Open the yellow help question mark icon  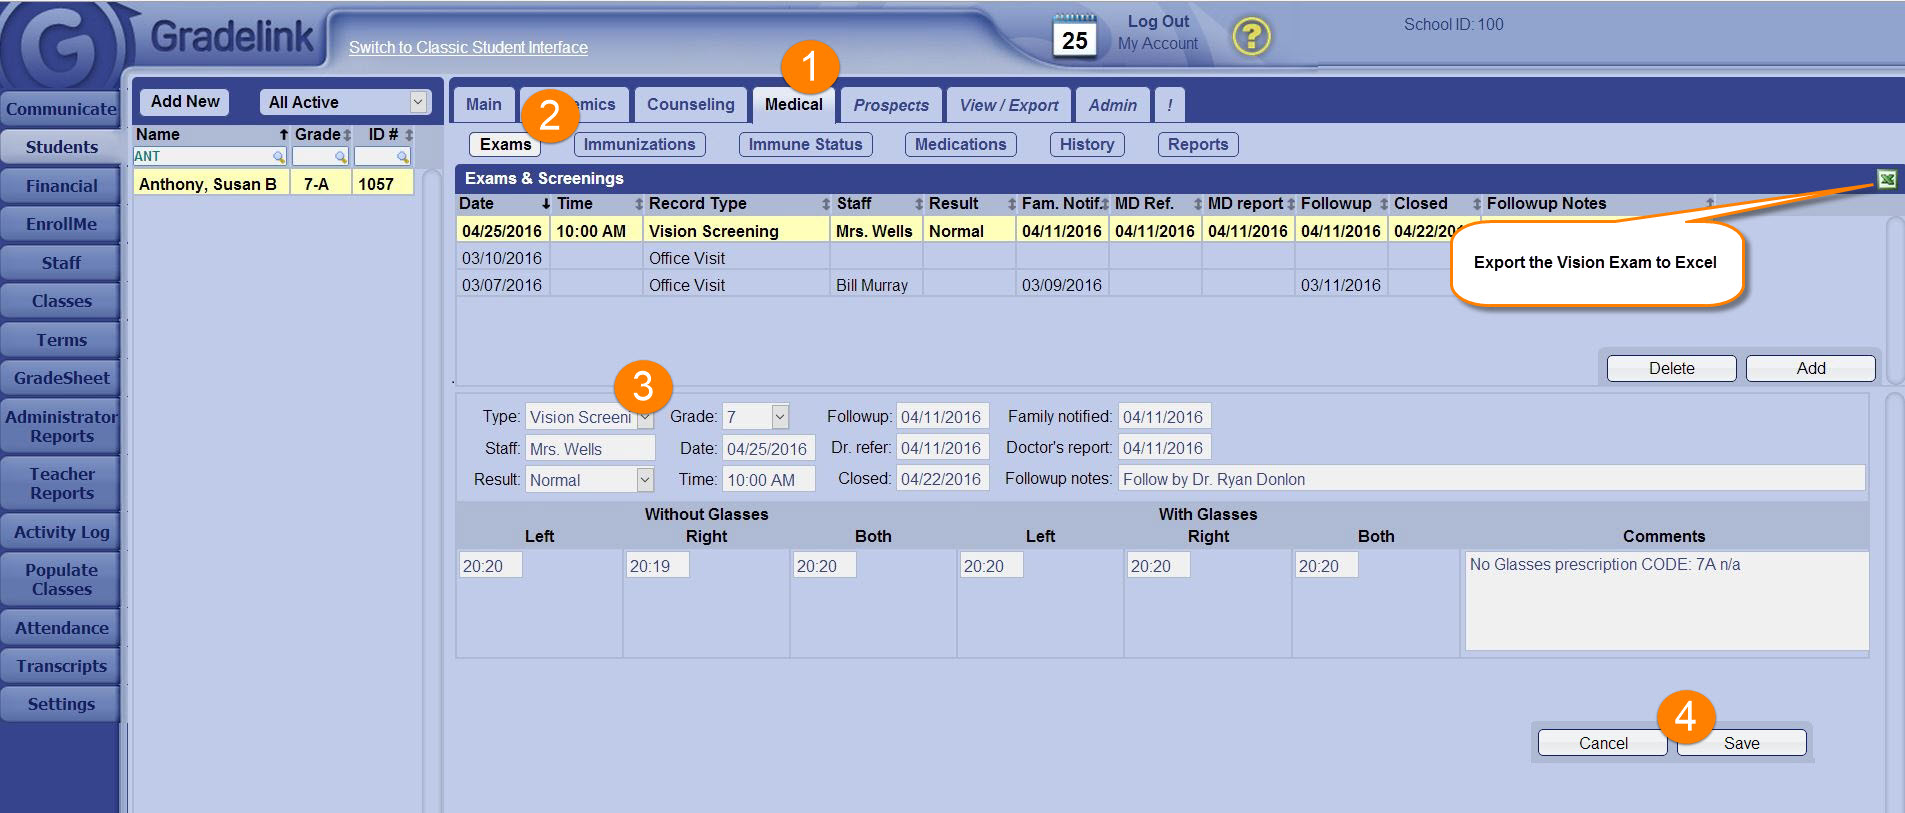(1250, 37)
